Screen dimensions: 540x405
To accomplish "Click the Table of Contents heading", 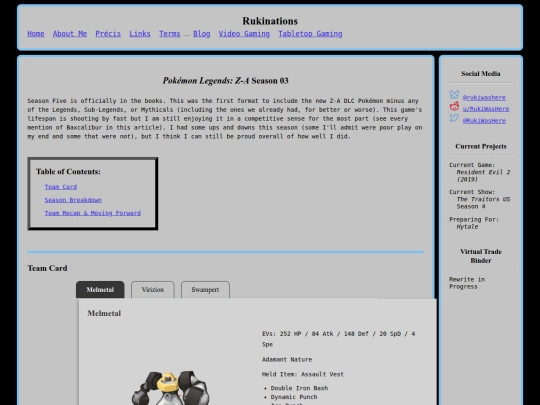I will [68, 172].
